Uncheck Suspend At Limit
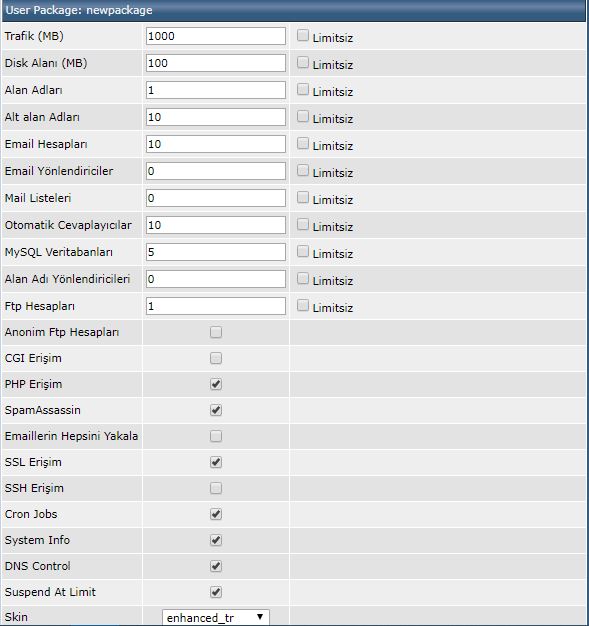The image size is (589, 626). [x=216, y=592]
